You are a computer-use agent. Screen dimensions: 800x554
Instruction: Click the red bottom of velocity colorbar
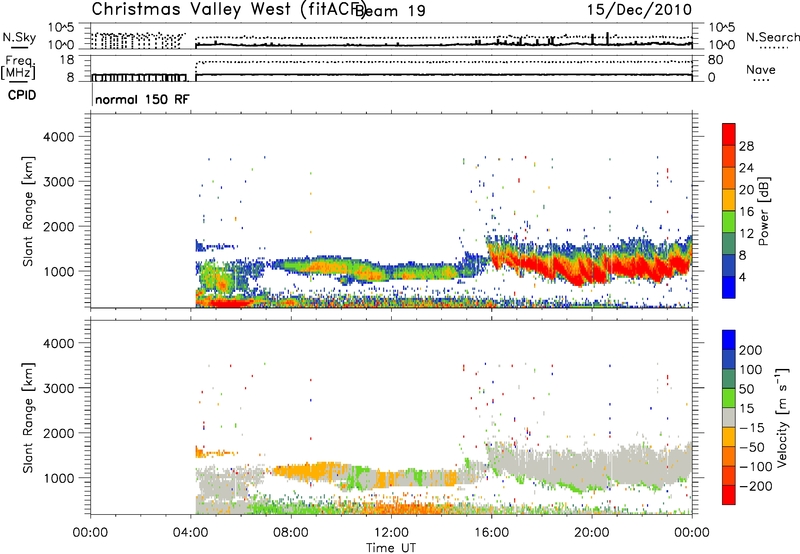(729, 495)
